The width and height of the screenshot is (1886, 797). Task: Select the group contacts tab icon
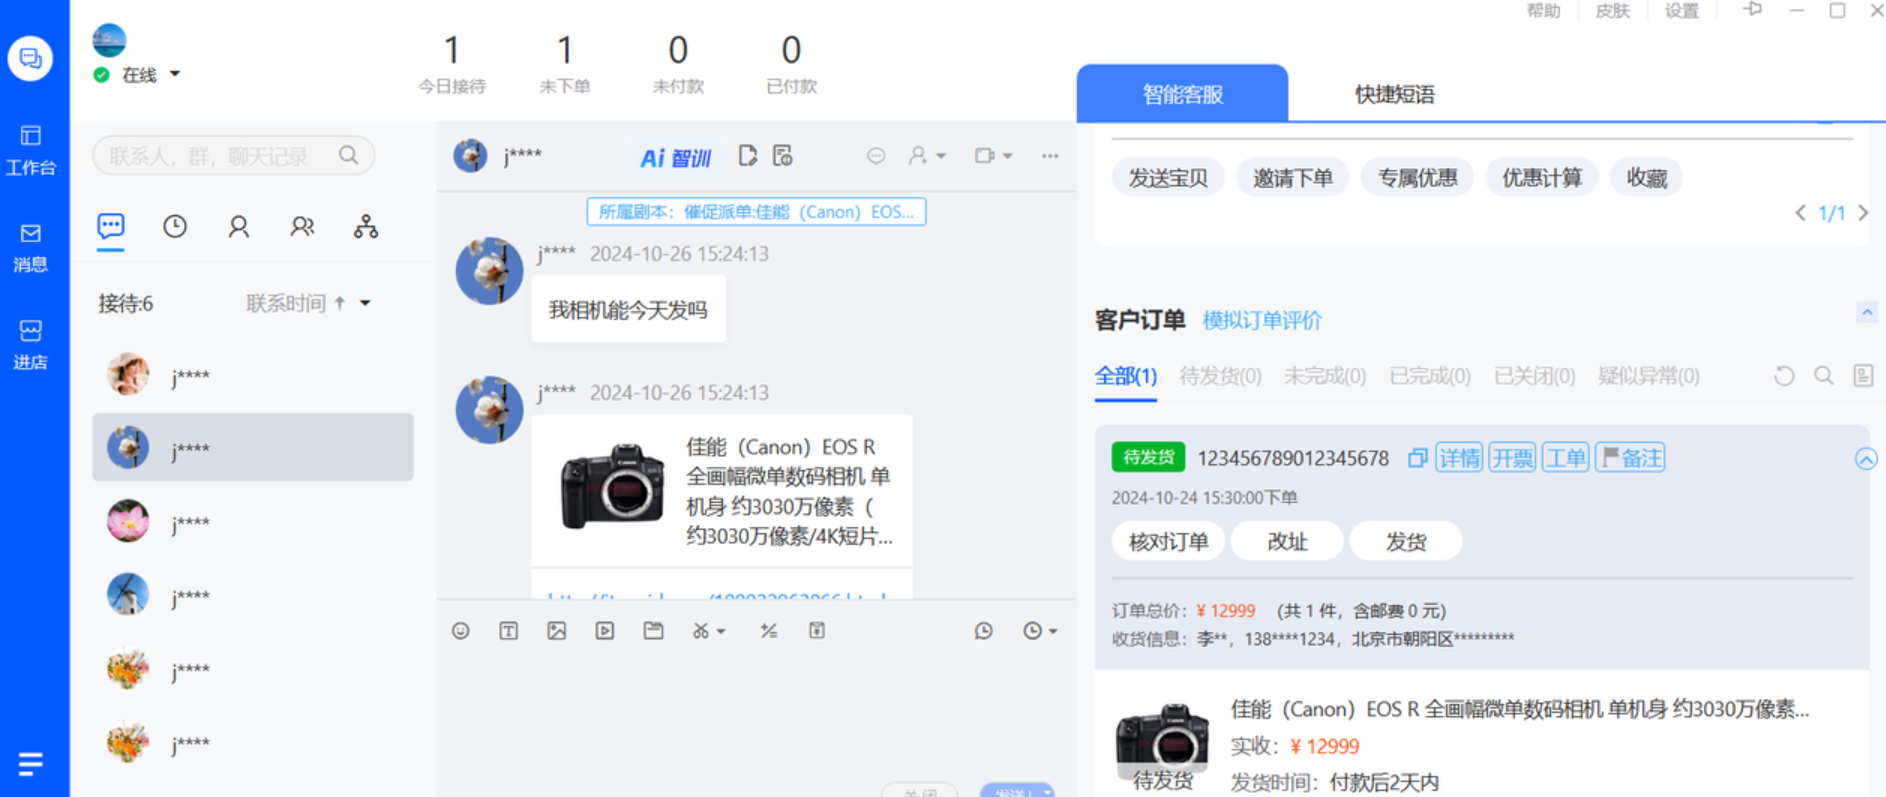pos(302,226)
